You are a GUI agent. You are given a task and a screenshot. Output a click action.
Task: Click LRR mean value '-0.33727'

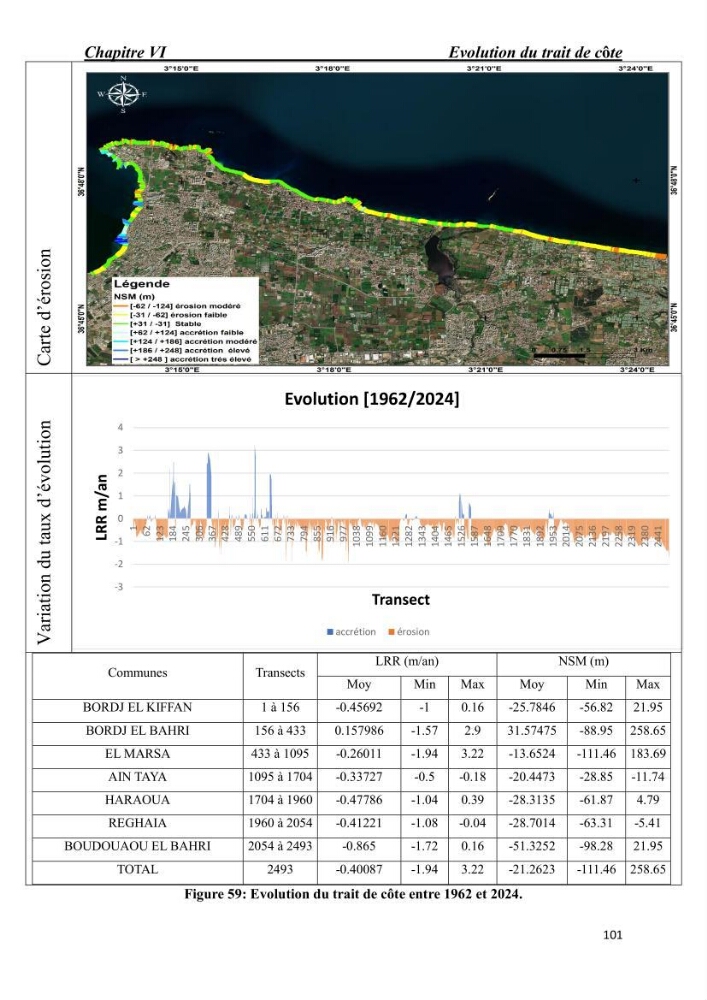359,777
